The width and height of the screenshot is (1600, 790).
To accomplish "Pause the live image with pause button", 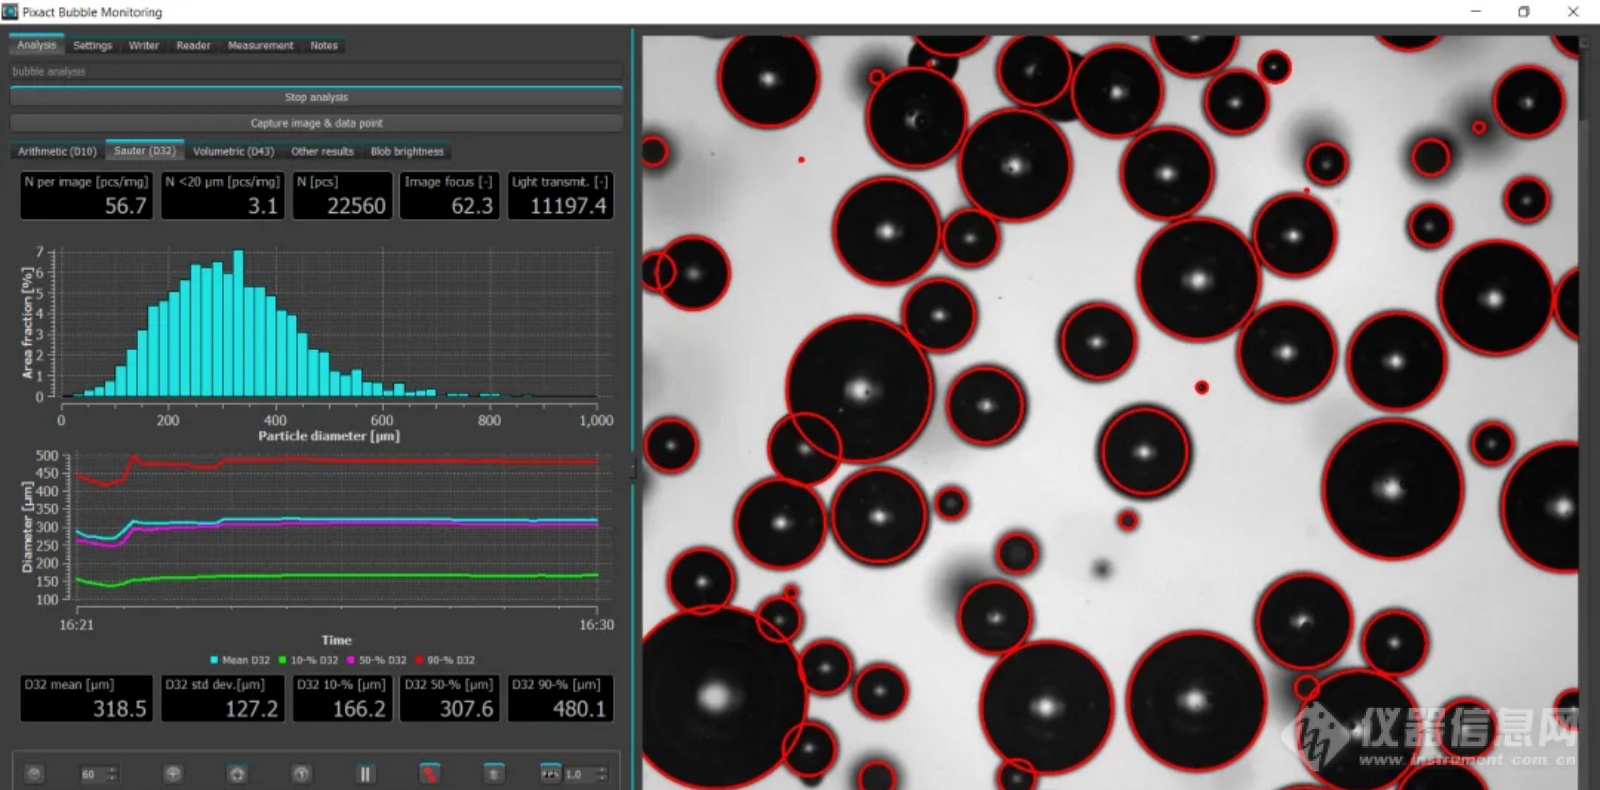I will click(x=365, y=774).
